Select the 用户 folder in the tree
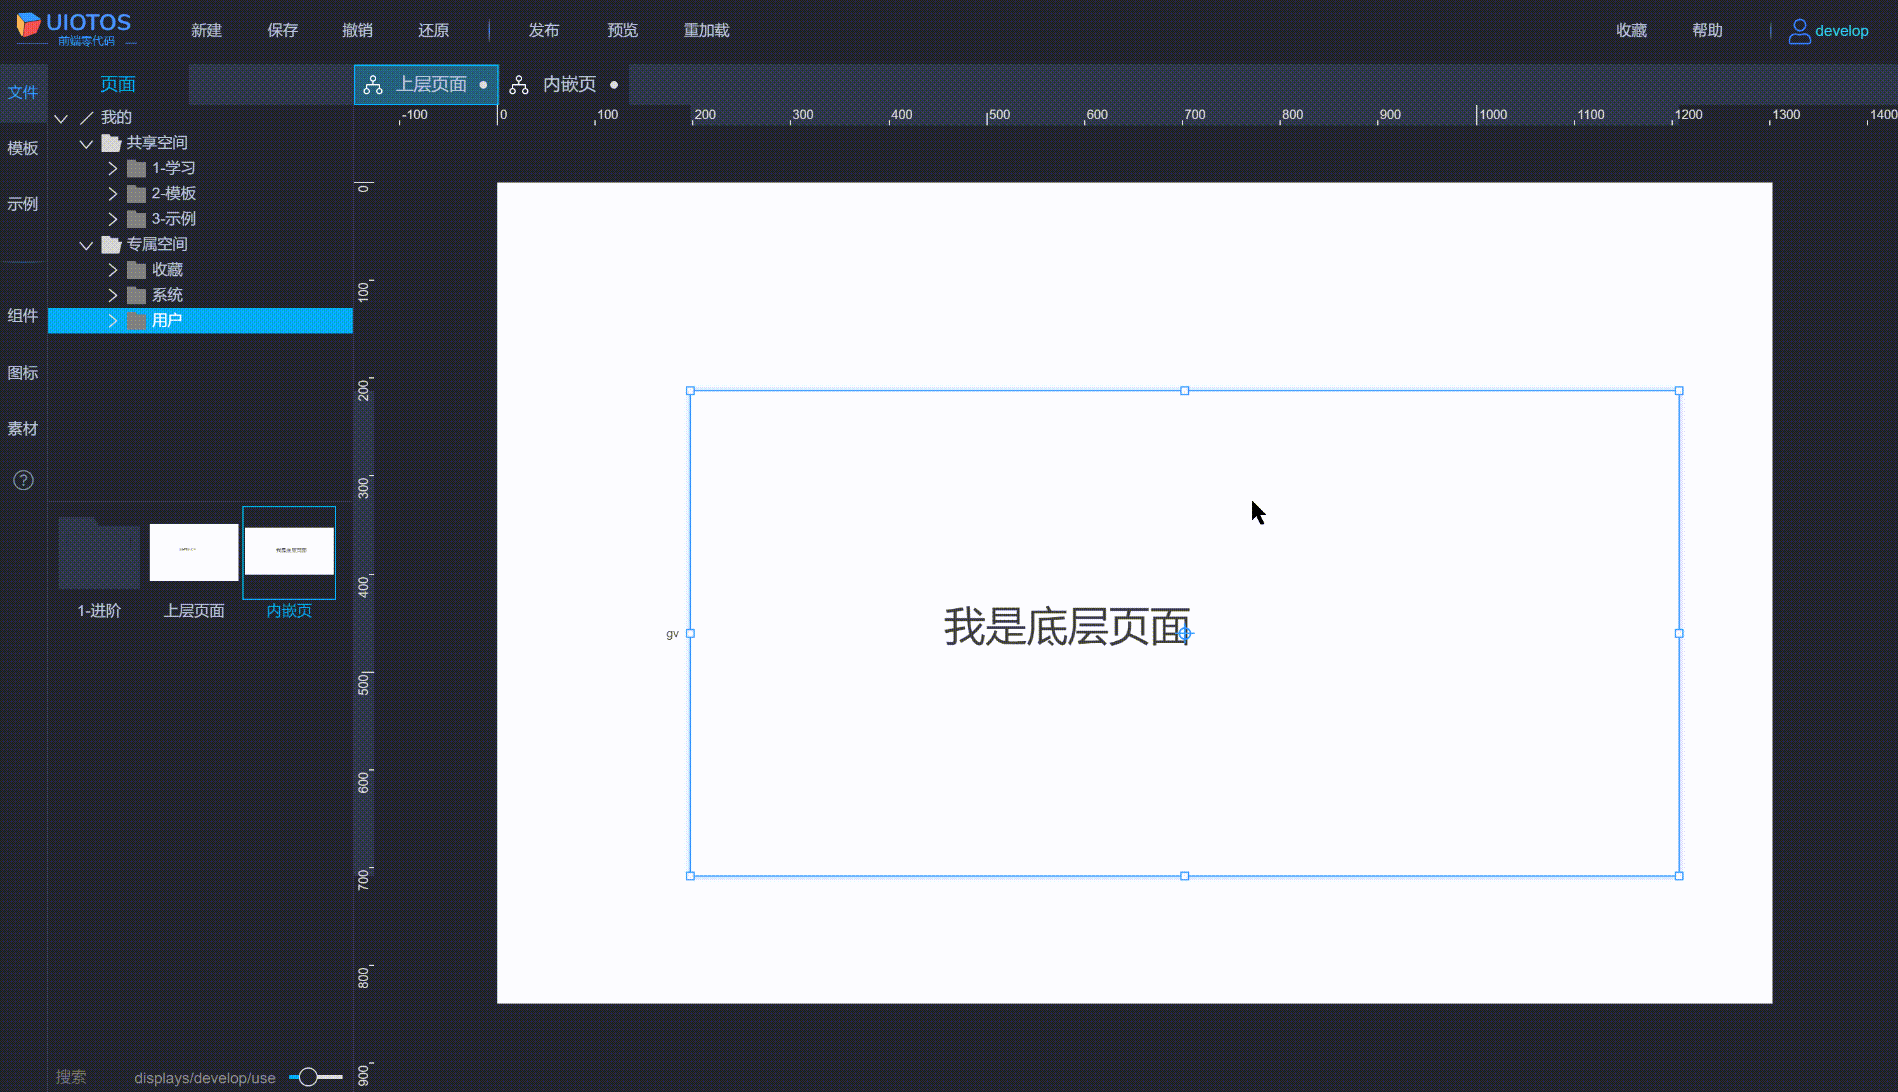 pyautogui.click(x=166, y=320)
